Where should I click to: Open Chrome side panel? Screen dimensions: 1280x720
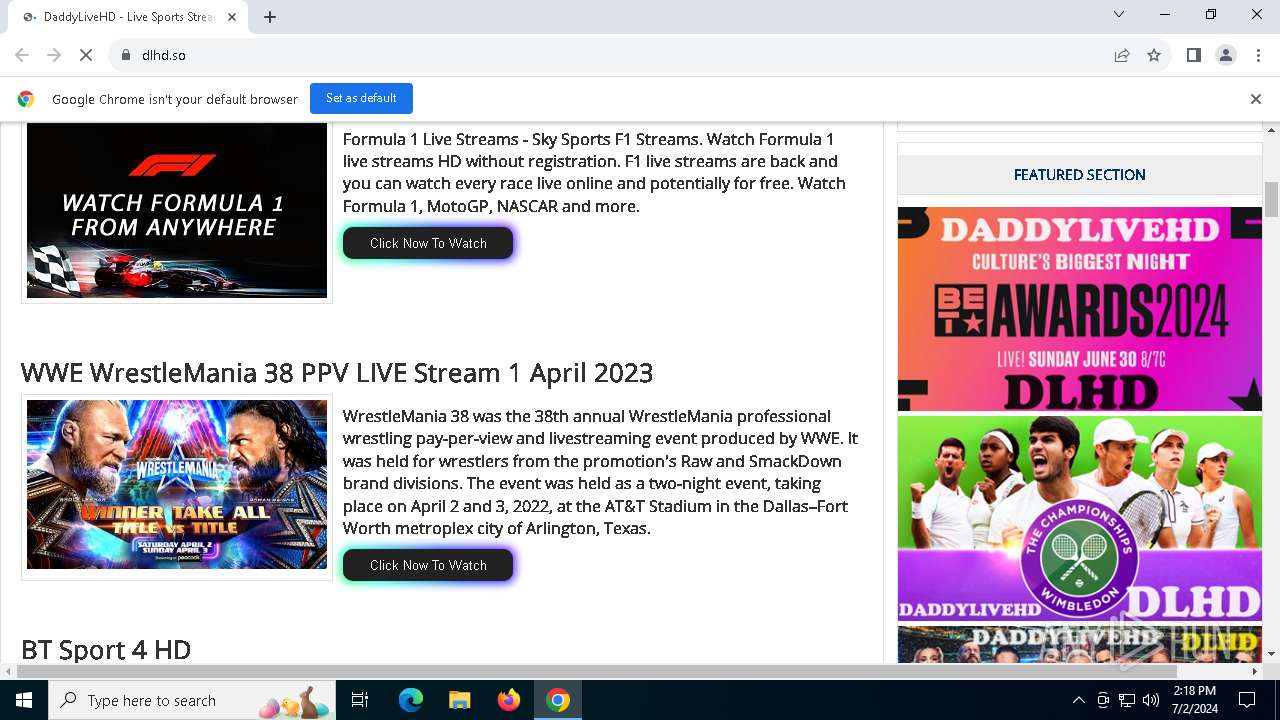tap(1194, 55)
